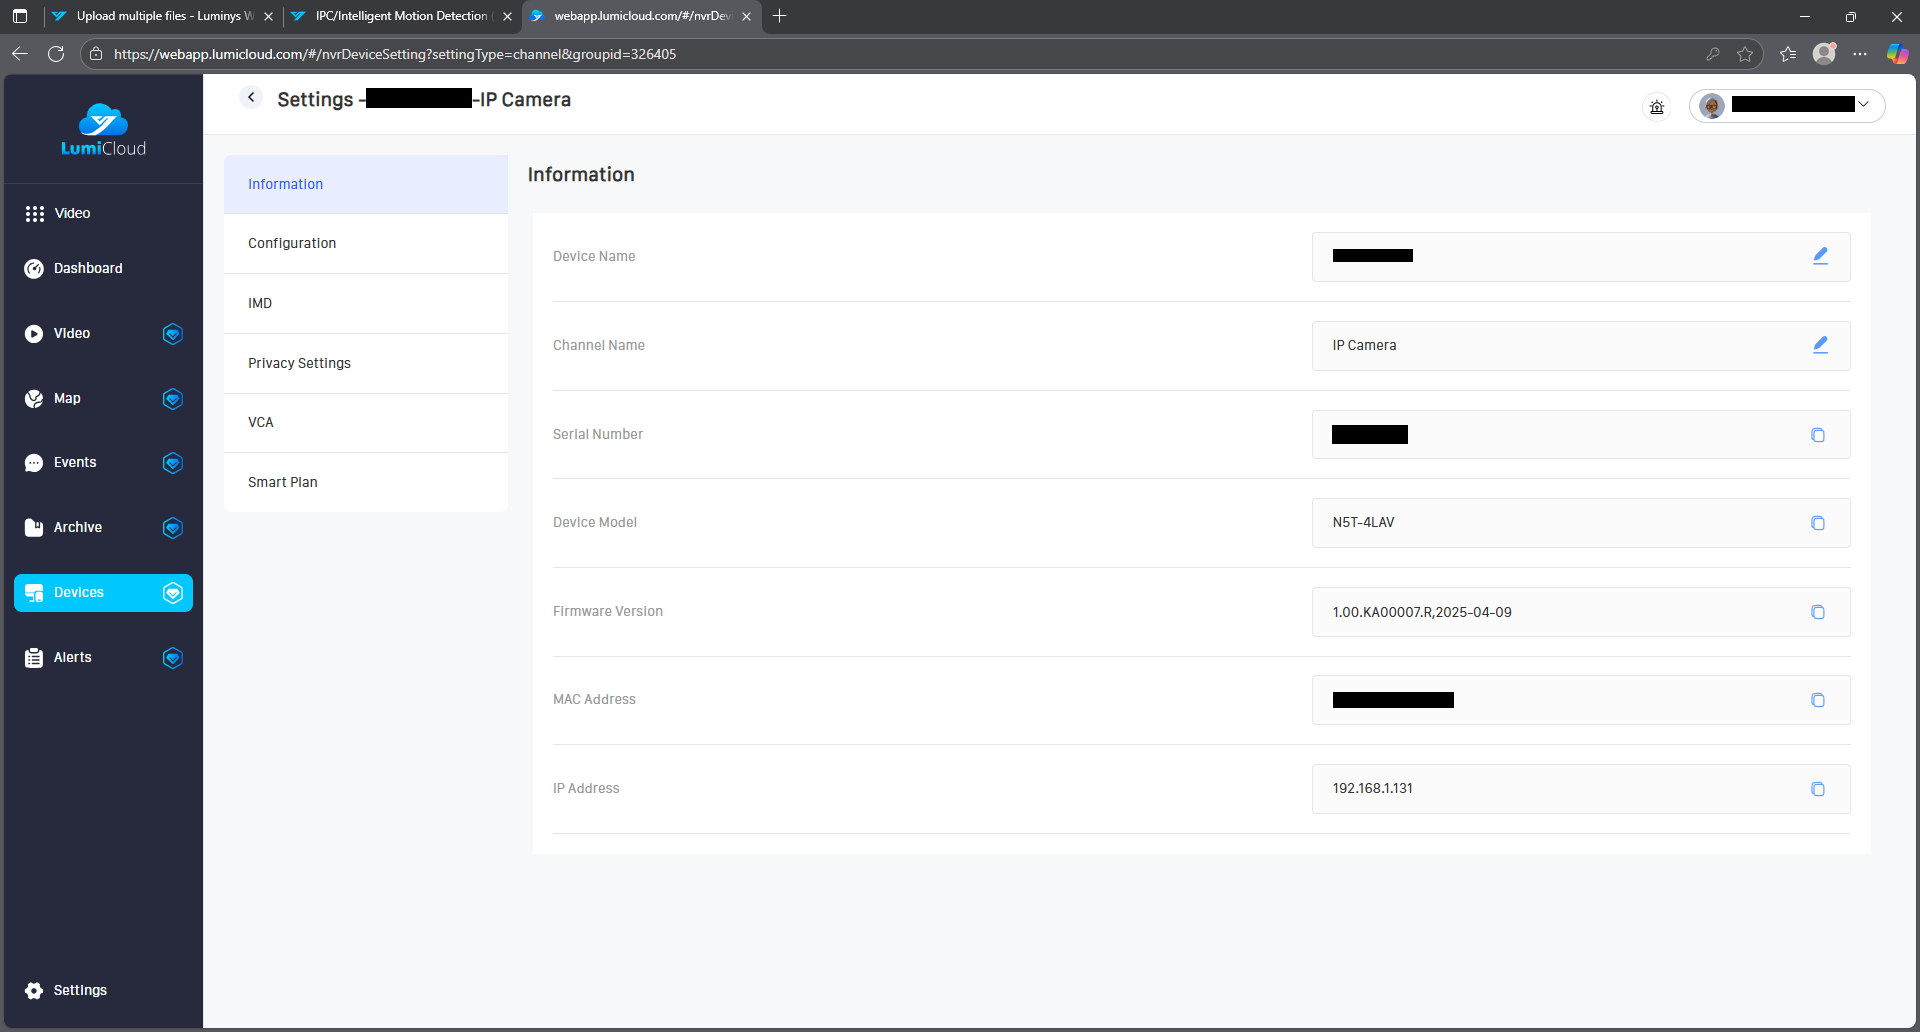The image size is (1920, 1032).
Task: Switch to the IMD section
Action: pos(260,303)
